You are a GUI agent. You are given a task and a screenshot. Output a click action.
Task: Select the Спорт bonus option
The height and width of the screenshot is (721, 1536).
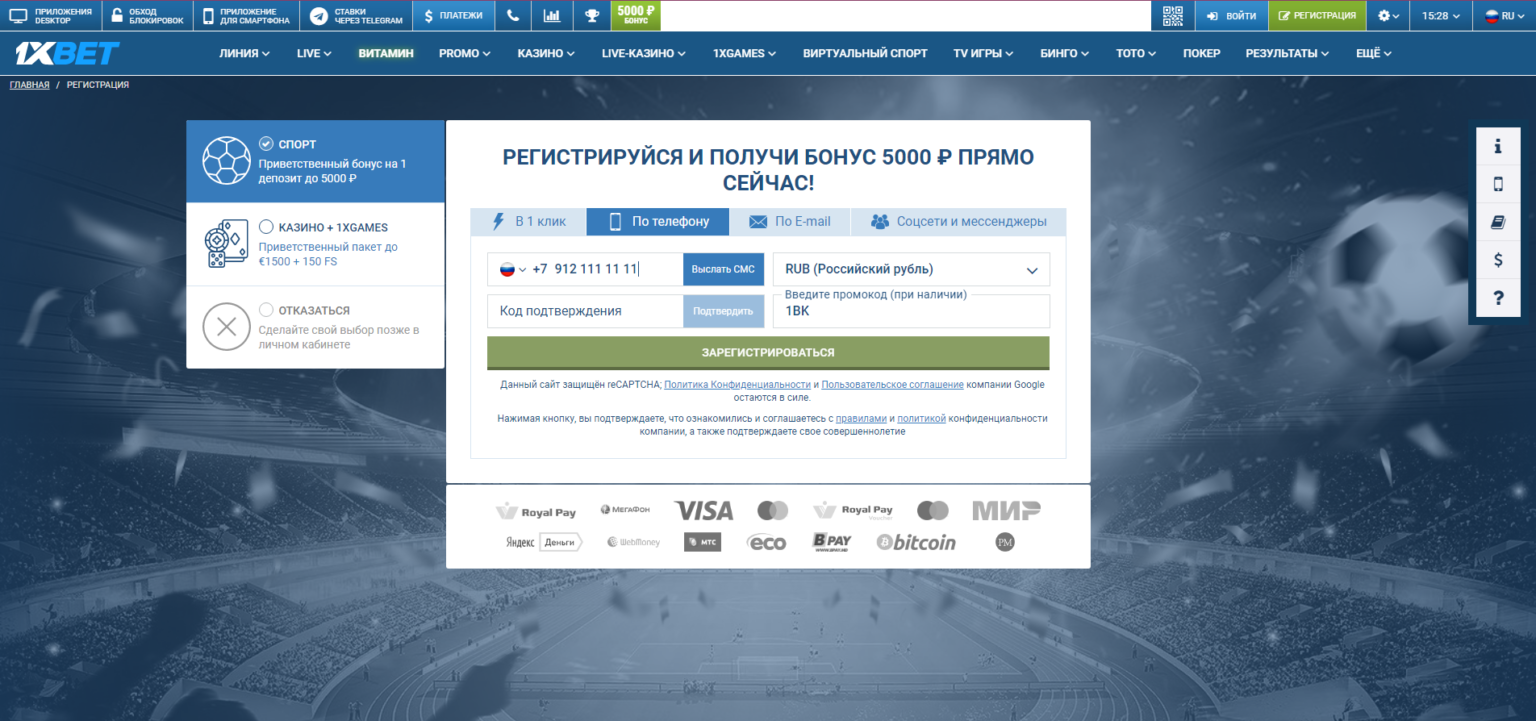click(315, 162)
